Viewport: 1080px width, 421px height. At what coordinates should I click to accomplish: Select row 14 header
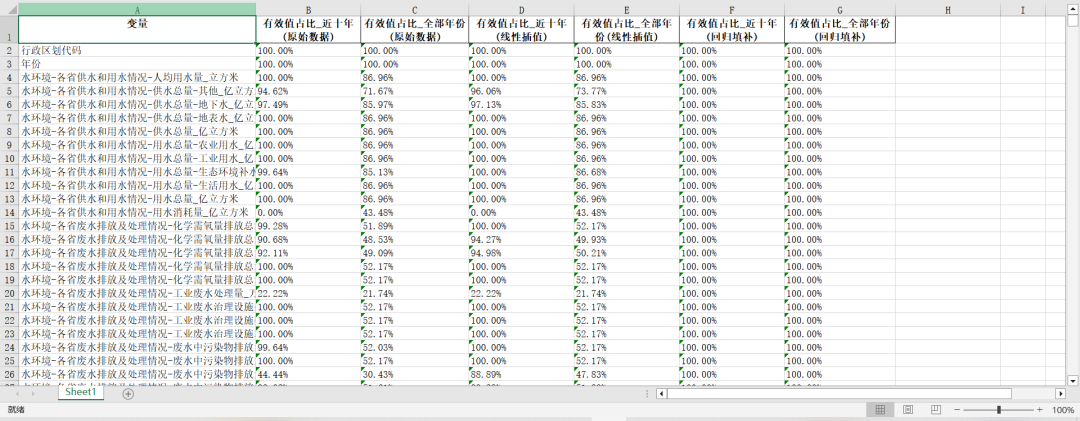pos(9,212)
